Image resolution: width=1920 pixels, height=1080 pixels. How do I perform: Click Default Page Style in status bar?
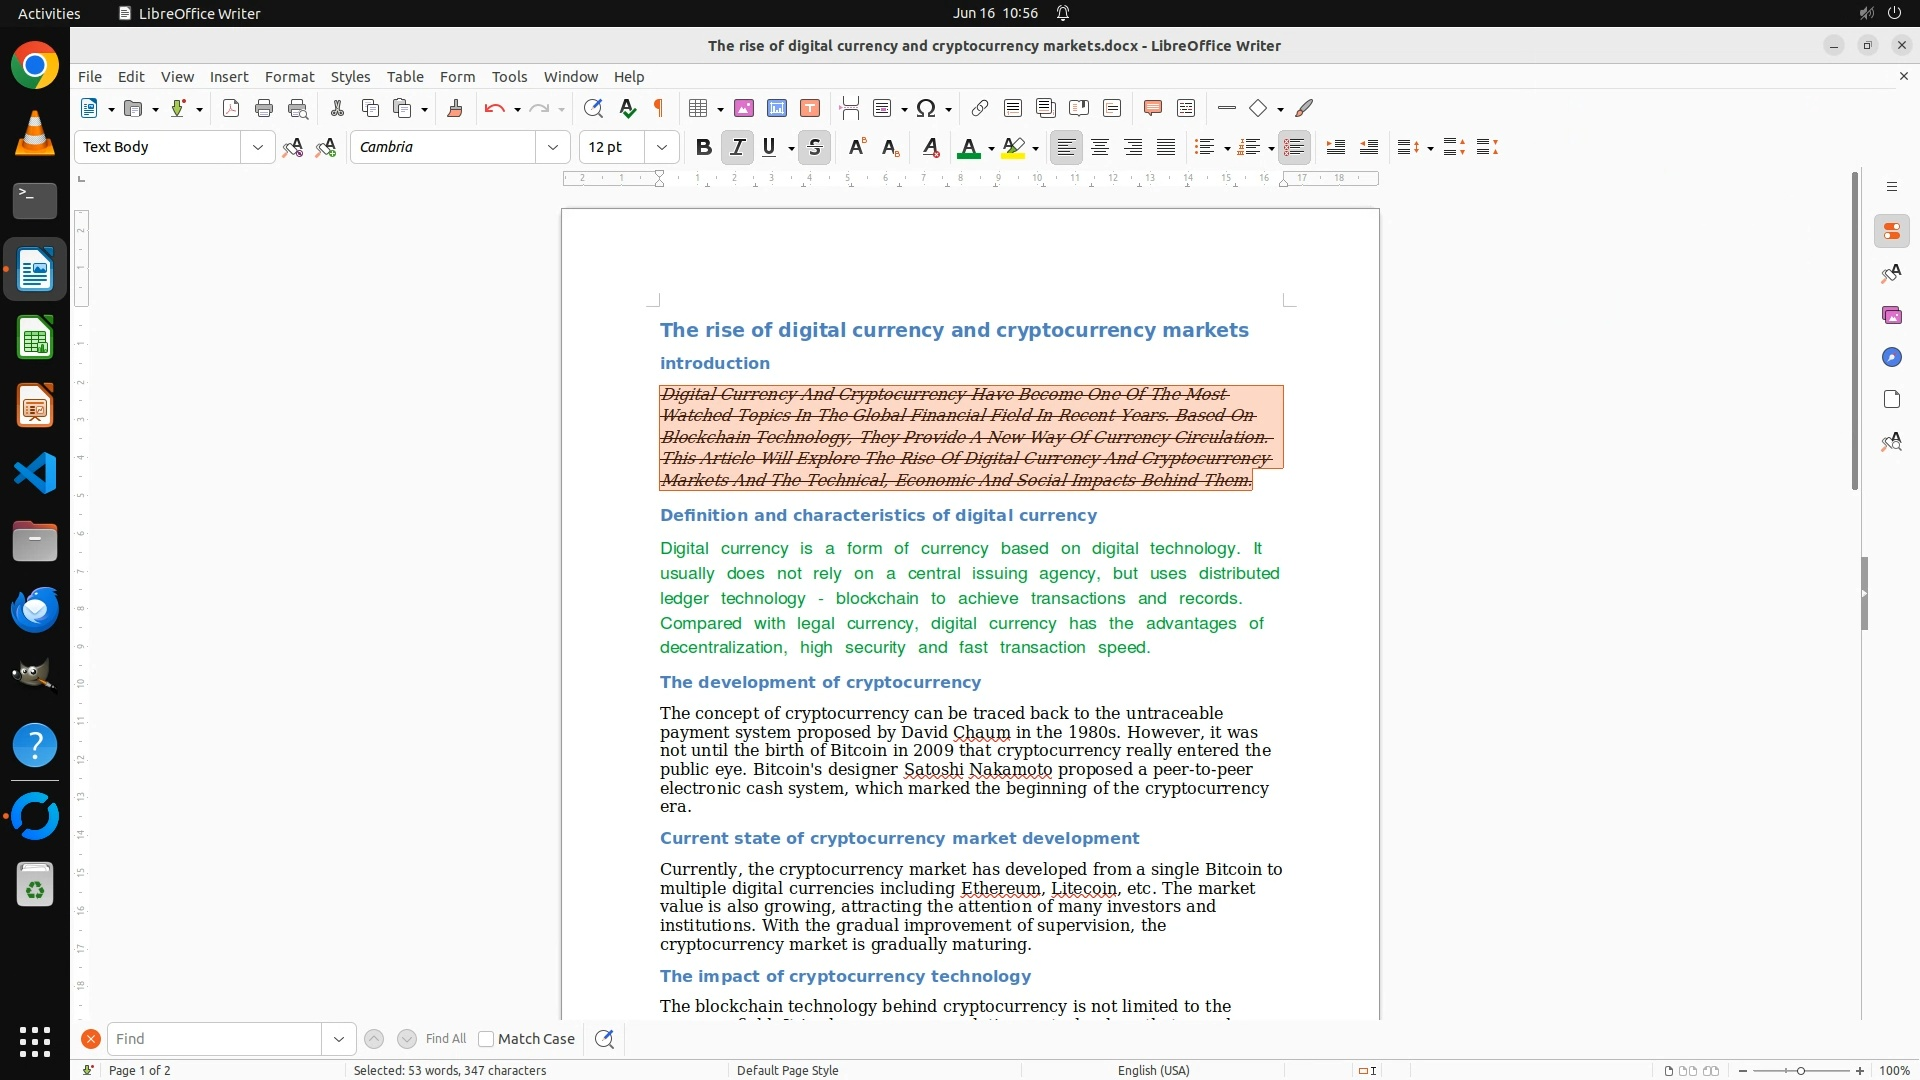click(787, 1070)
